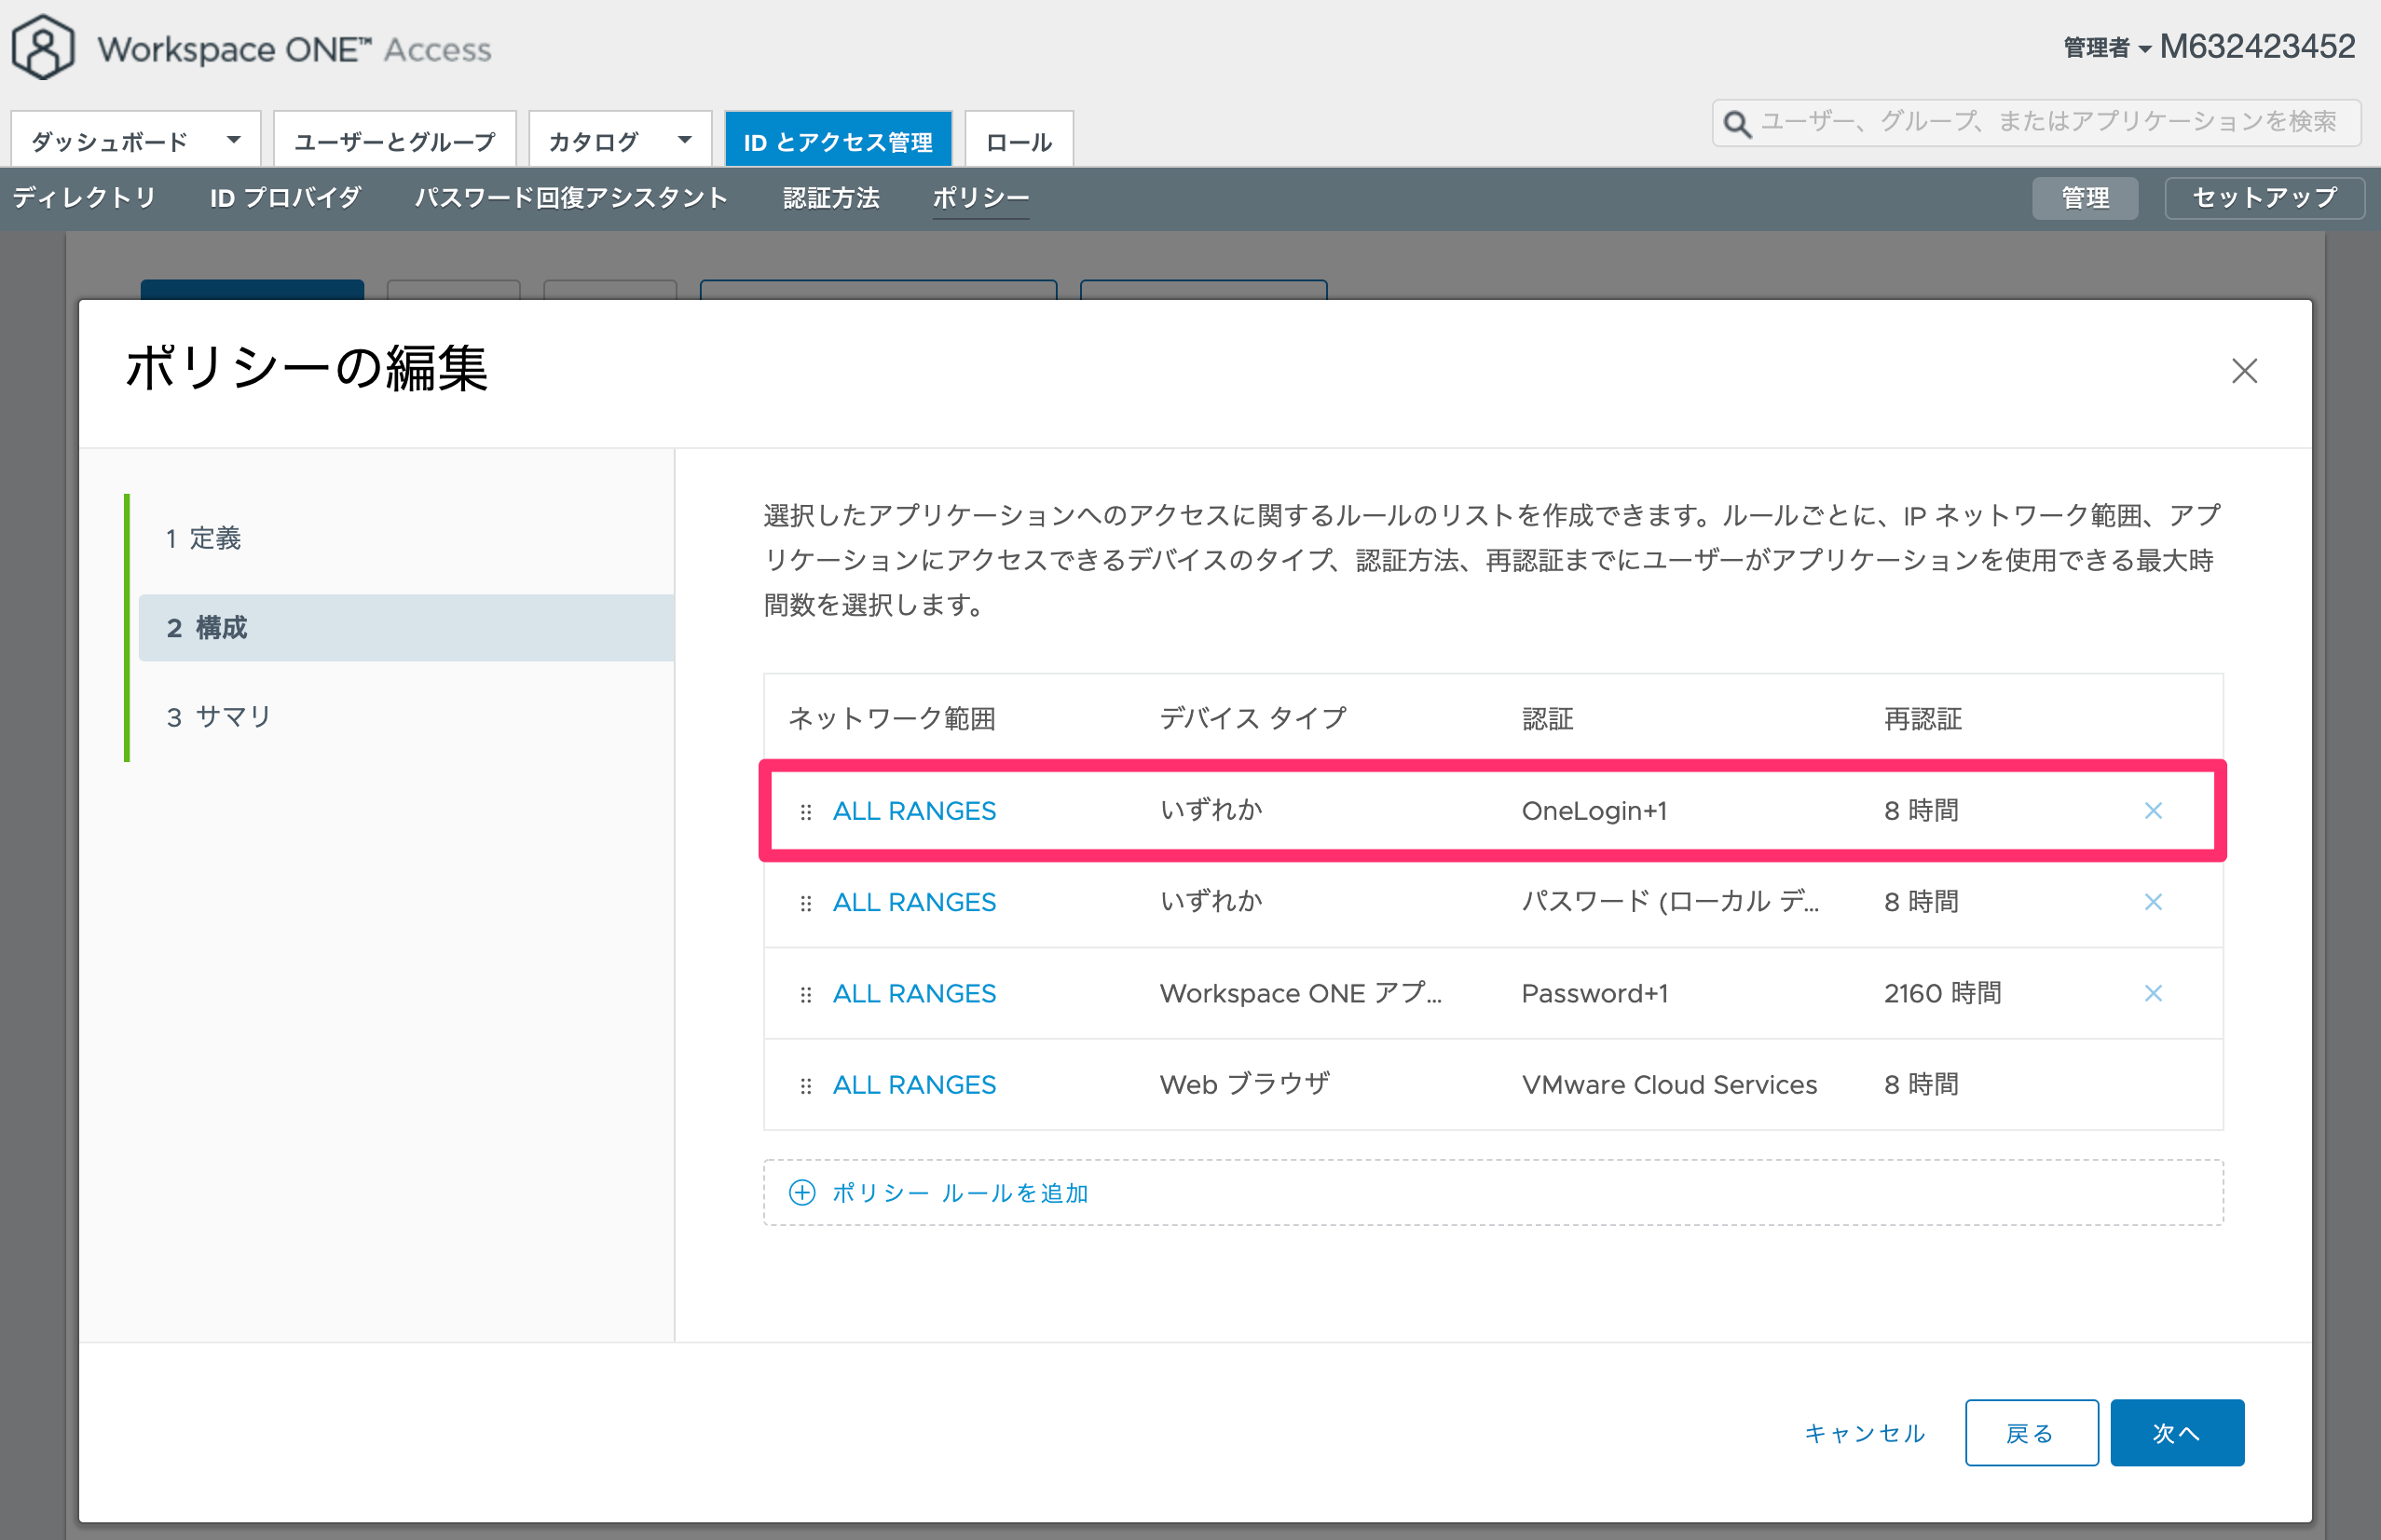Click the 2160 時間 reauthentication cell
Image resolution: width=2381 pixels, height=1540 pixels.
(x=1942, y=993)
